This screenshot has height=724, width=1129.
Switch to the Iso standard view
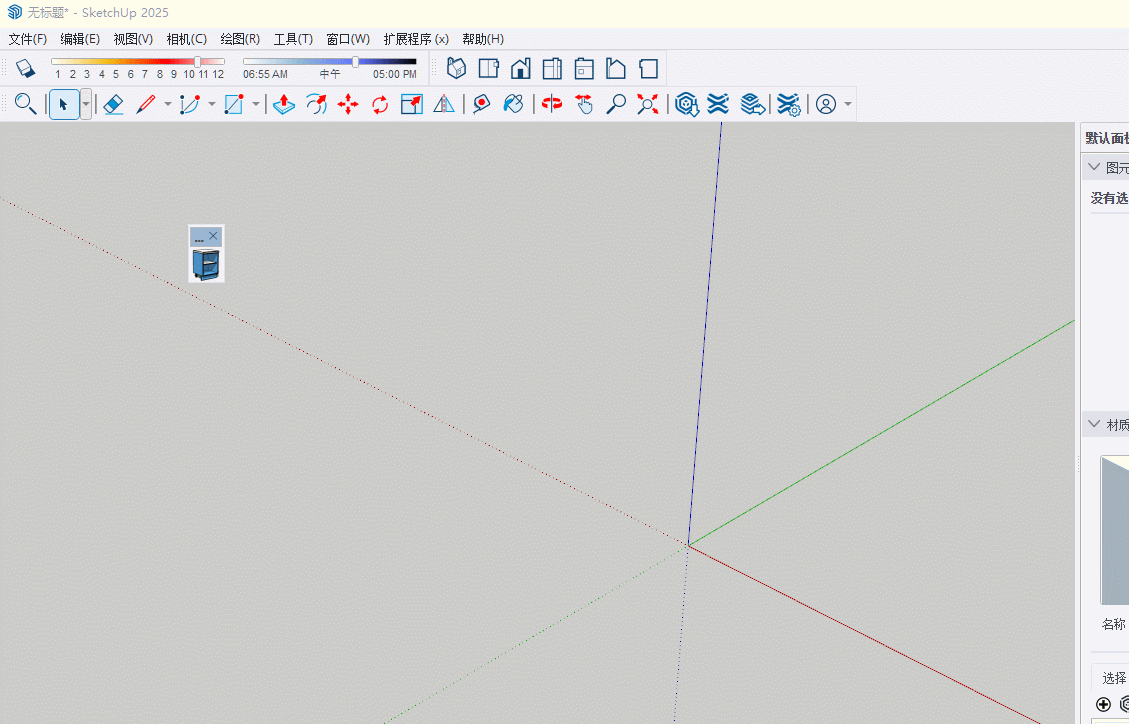click(457, 68)
